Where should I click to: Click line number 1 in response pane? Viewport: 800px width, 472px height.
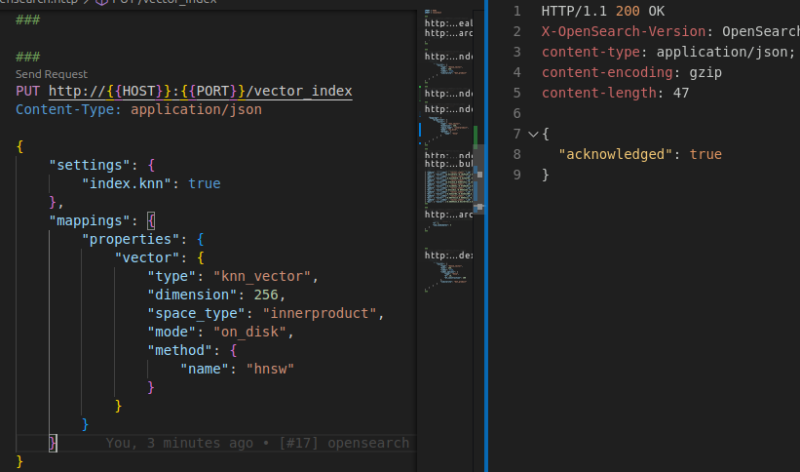516,10
